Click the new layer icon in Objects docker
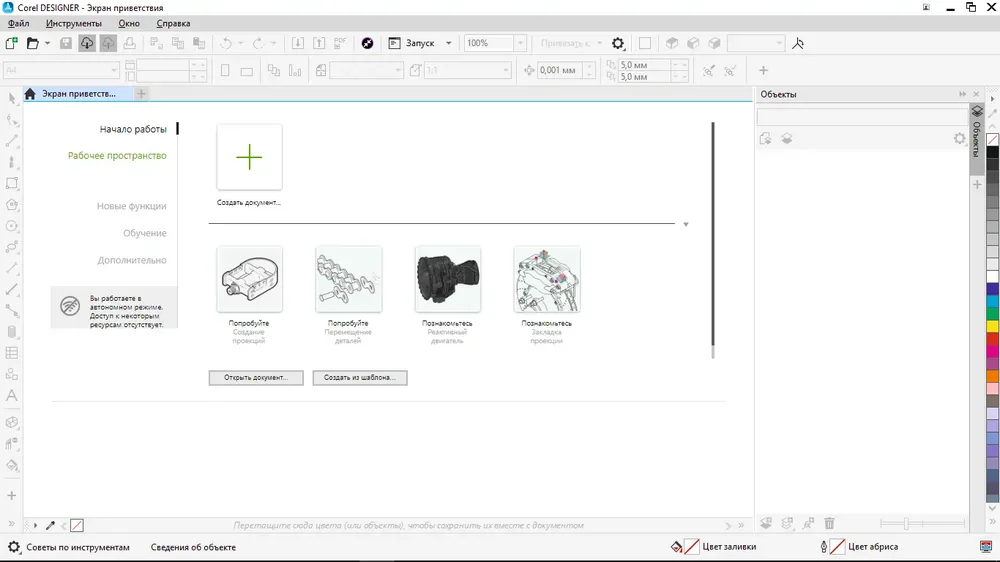Screen dimensions: 1000x562 tap(766, 524)
